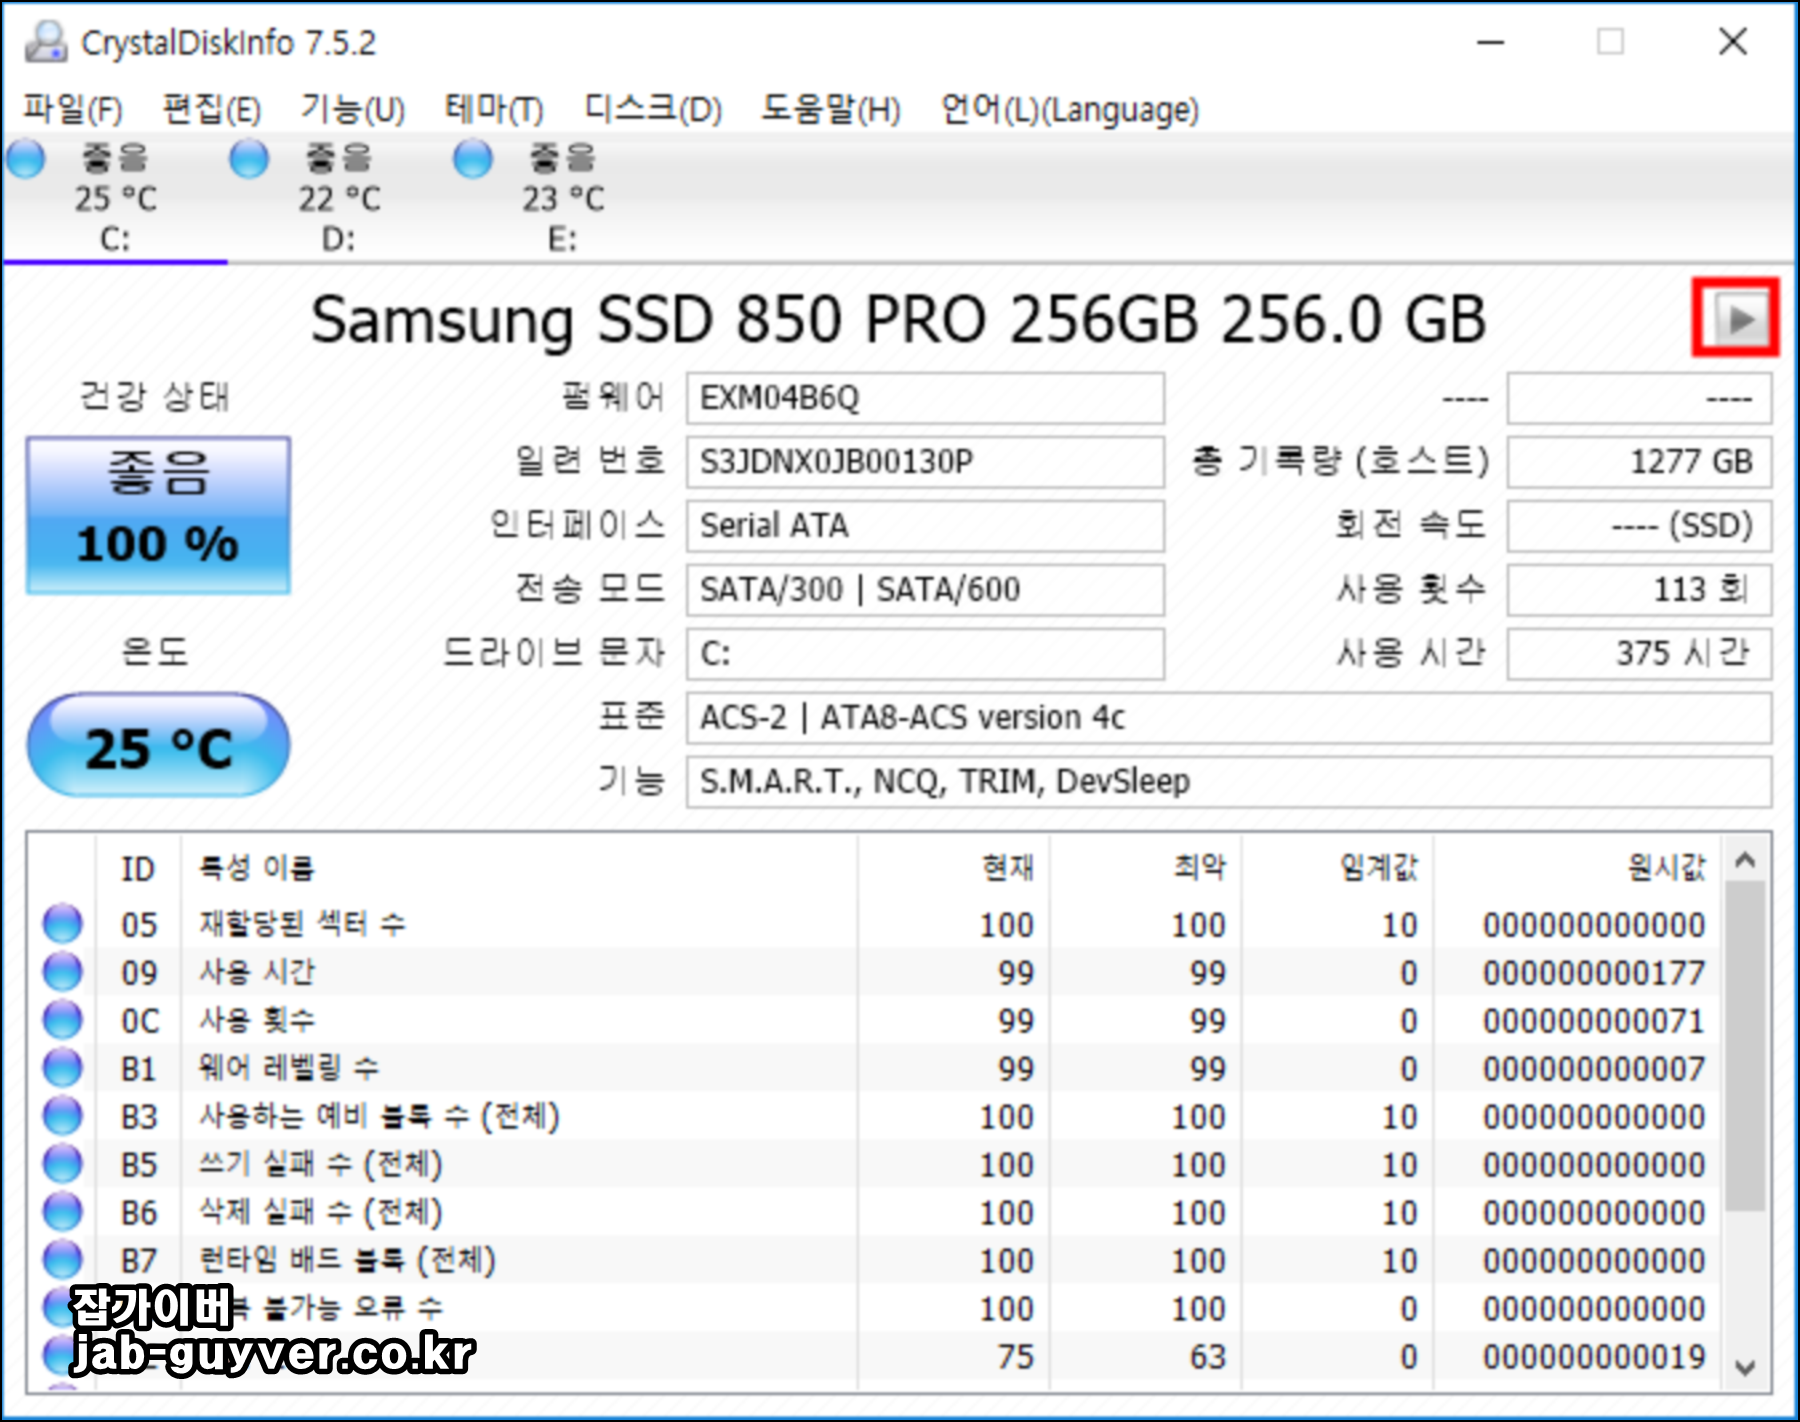Minimize the CrystalDiskInfo window
Screen dimensions: 1800x1422
[1491, 42]
